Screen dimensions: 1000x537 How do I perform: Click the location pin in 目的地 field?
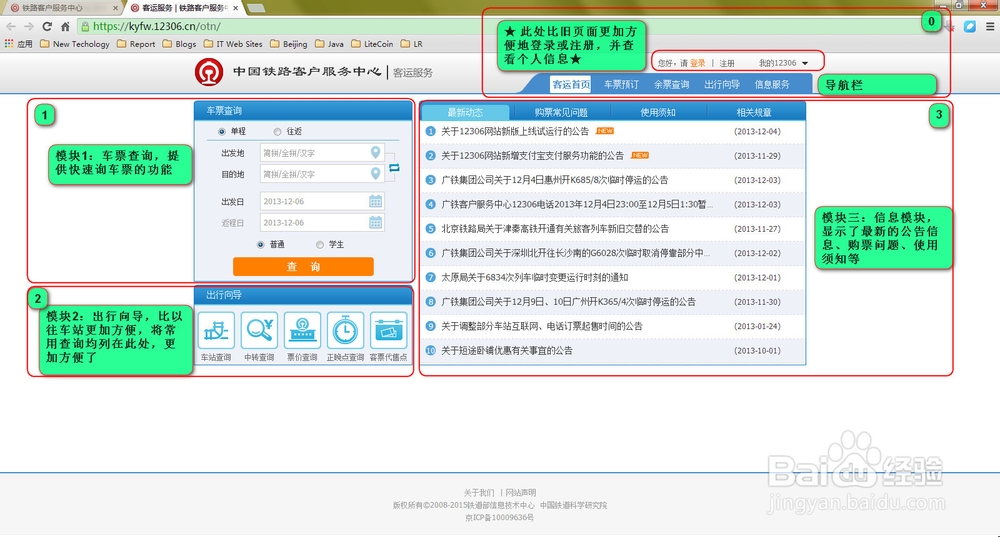pos(376,173)
